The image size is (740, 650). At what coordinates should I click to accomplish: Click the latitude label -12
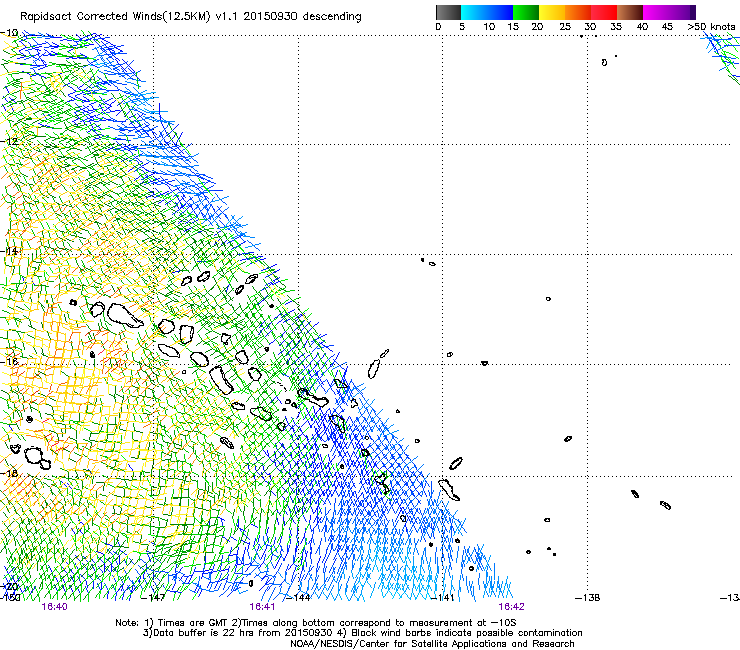(9, 141)
